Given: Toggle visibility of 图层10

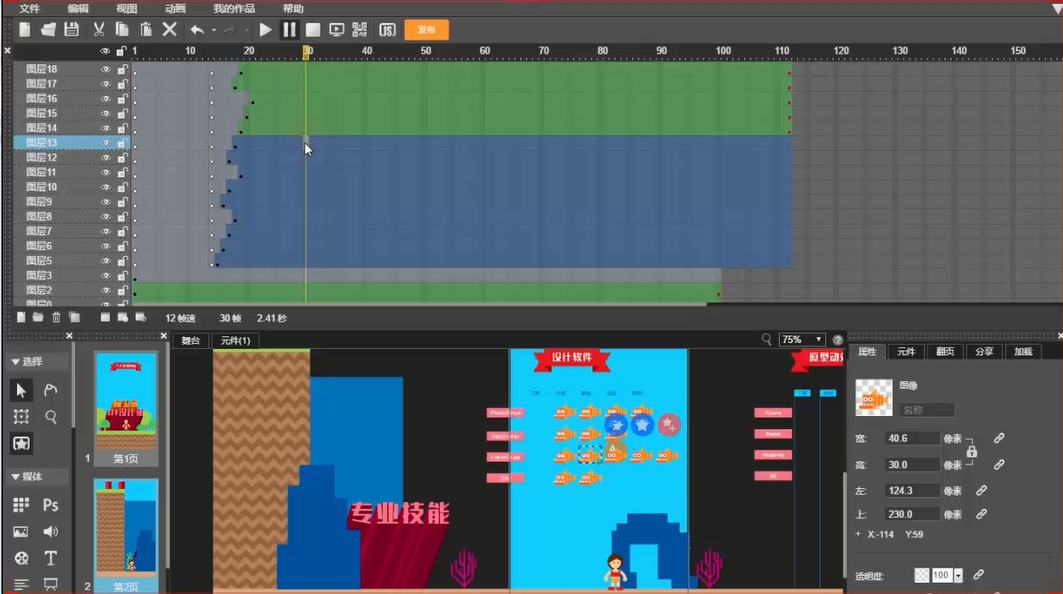Looking at the screenshot, I should [x=105, y=187].
